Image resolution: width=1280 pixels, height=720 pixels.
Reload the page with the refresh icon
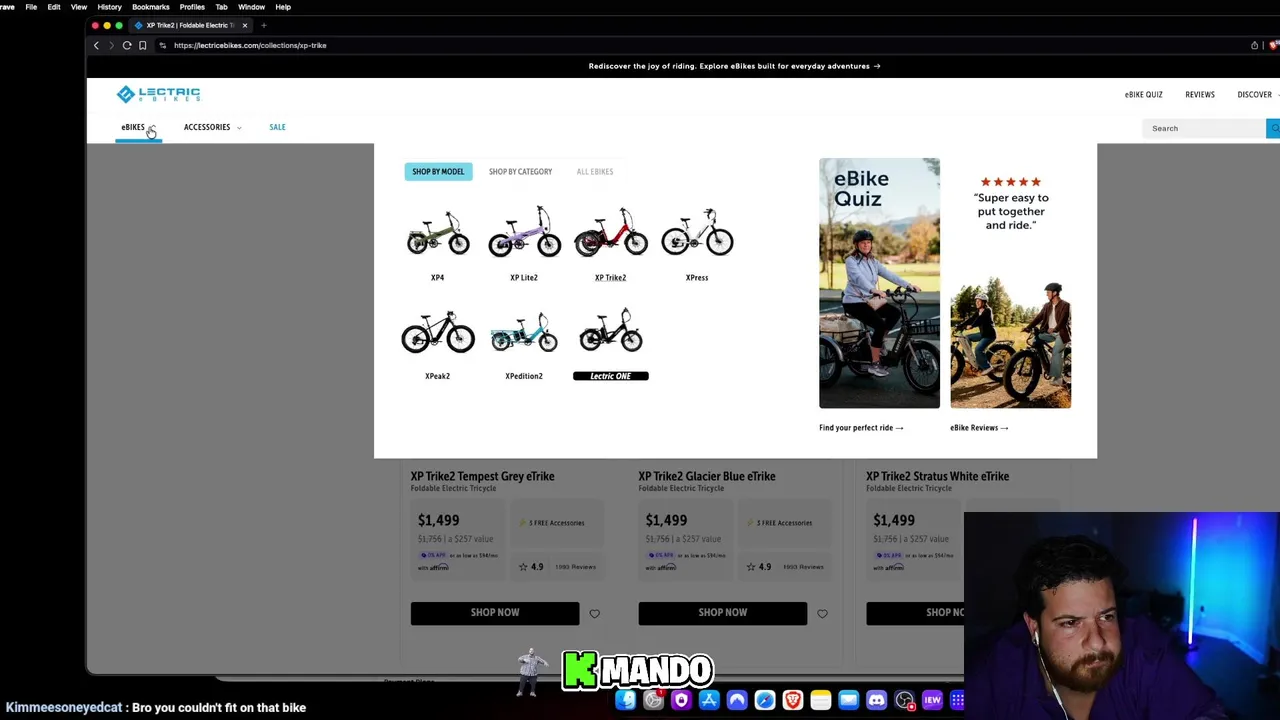click(x=127, y=45)
